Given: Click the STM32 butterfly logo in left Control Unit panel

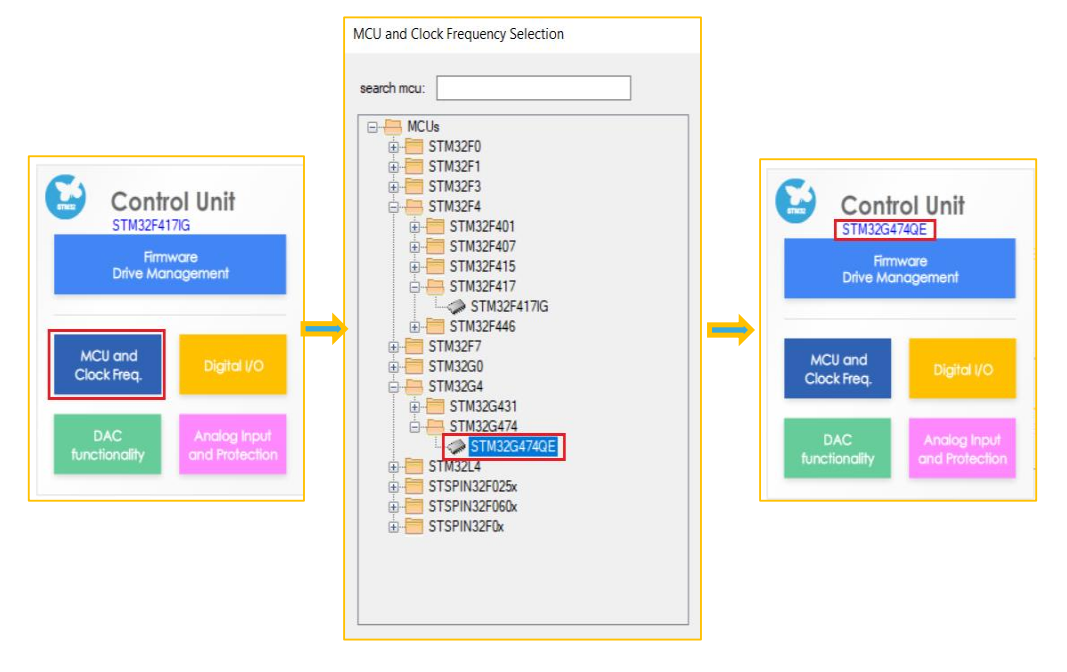Looking at the screenshot, I should [x=65, y=197].
